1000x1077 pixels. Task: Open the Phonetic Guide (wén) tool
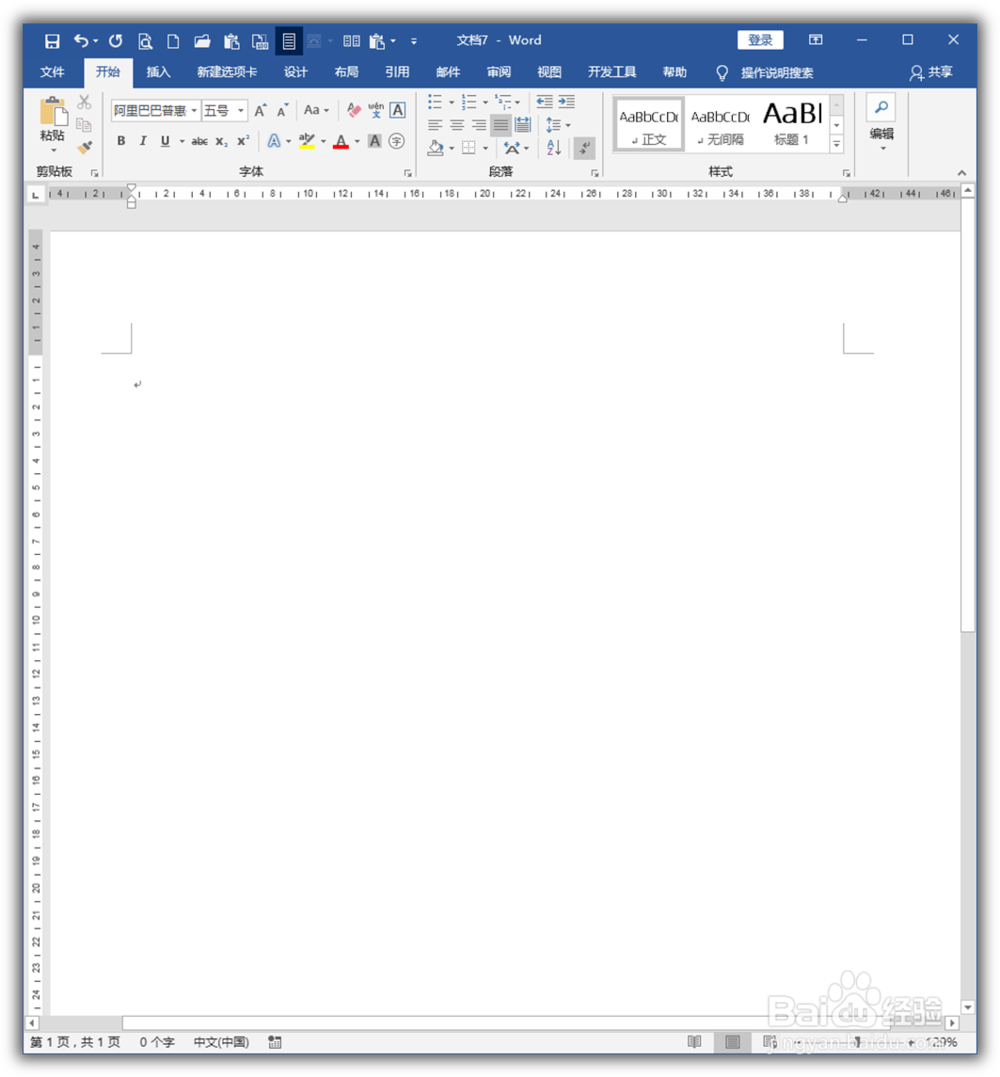point(376,110)
